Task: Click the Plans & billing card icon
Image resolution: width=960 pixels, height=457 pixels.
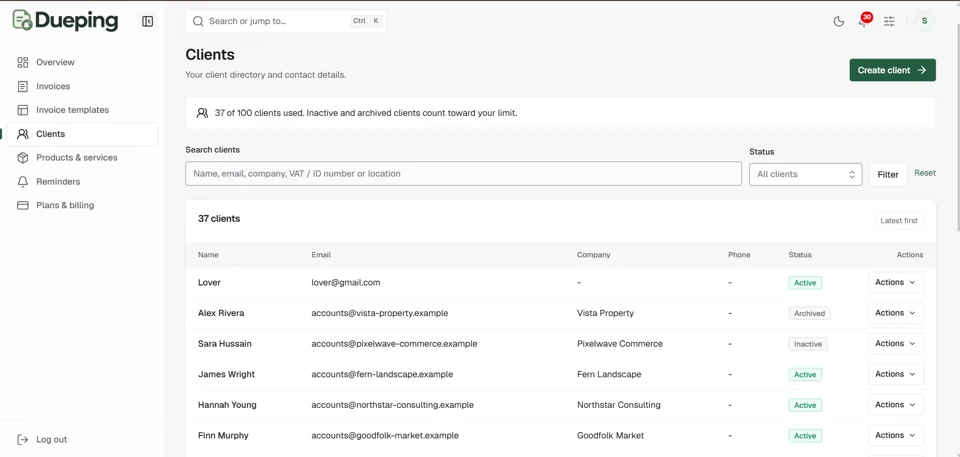Action: [23, 205]
